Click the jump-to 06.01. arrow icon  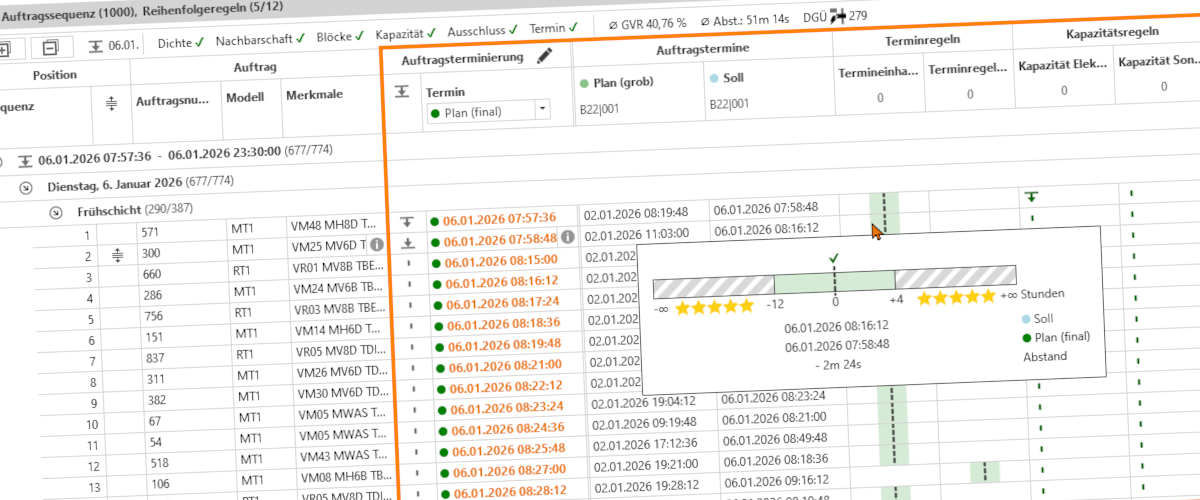click(x=95, y=46)
